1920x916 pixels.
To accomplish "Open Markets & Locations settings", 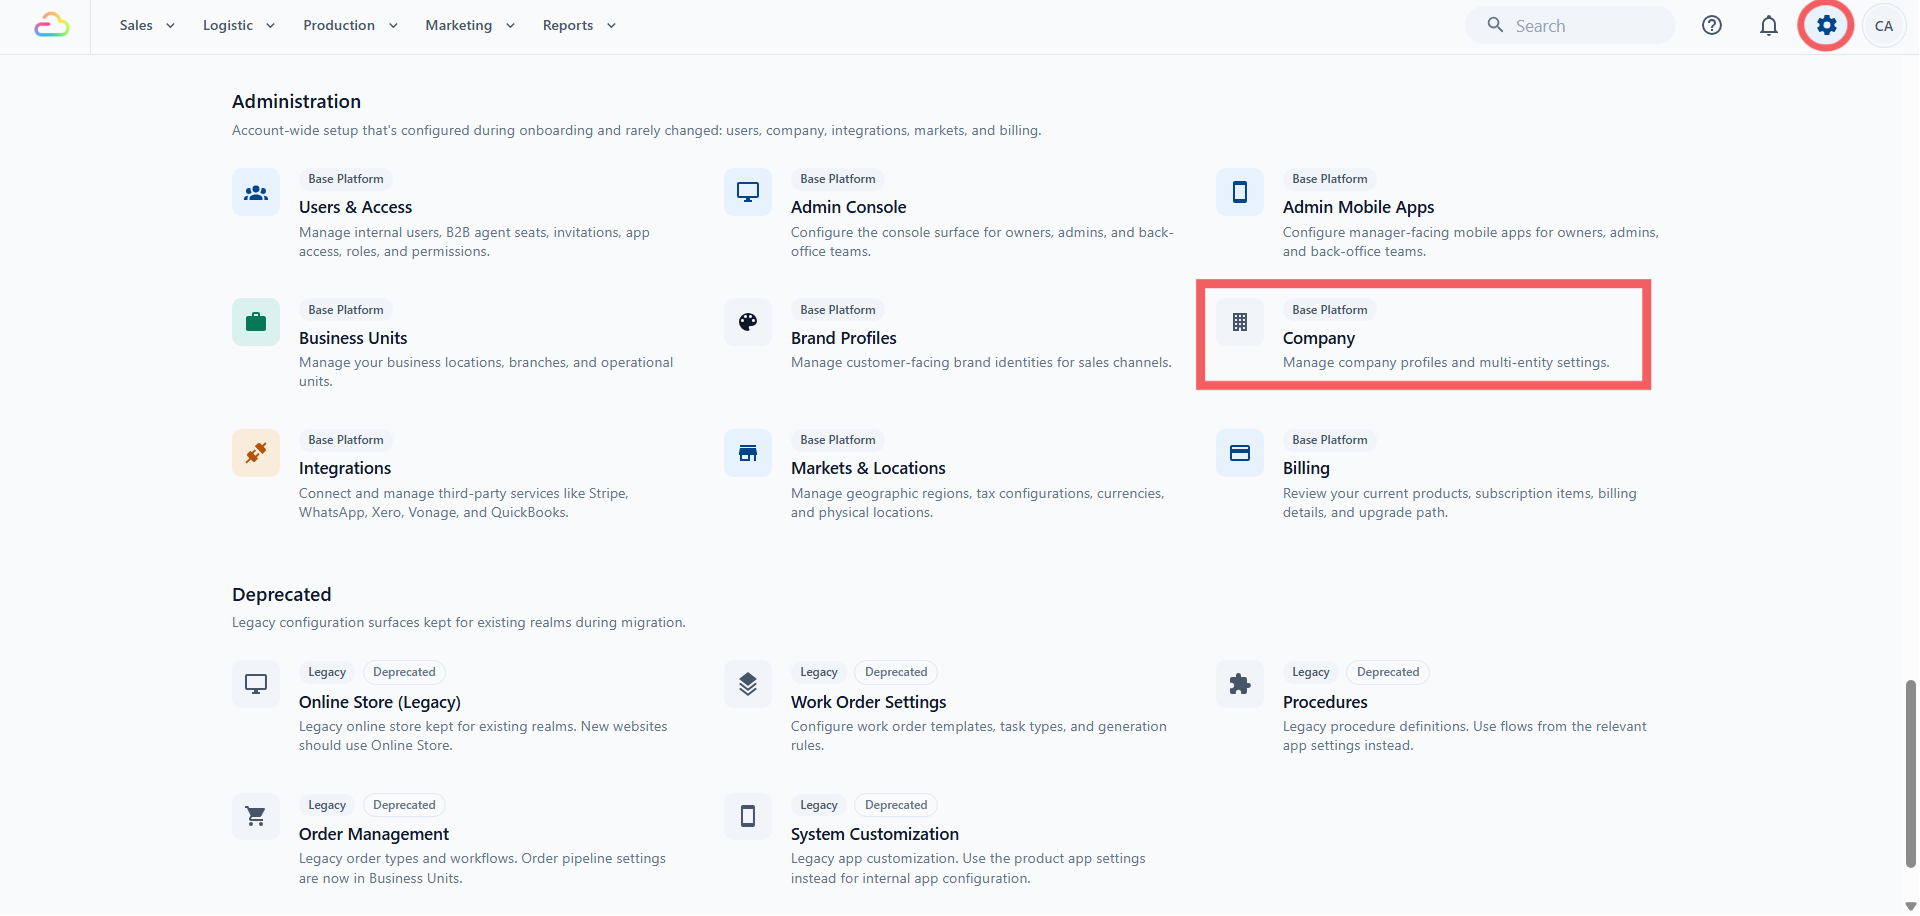I will pos(868,468).
